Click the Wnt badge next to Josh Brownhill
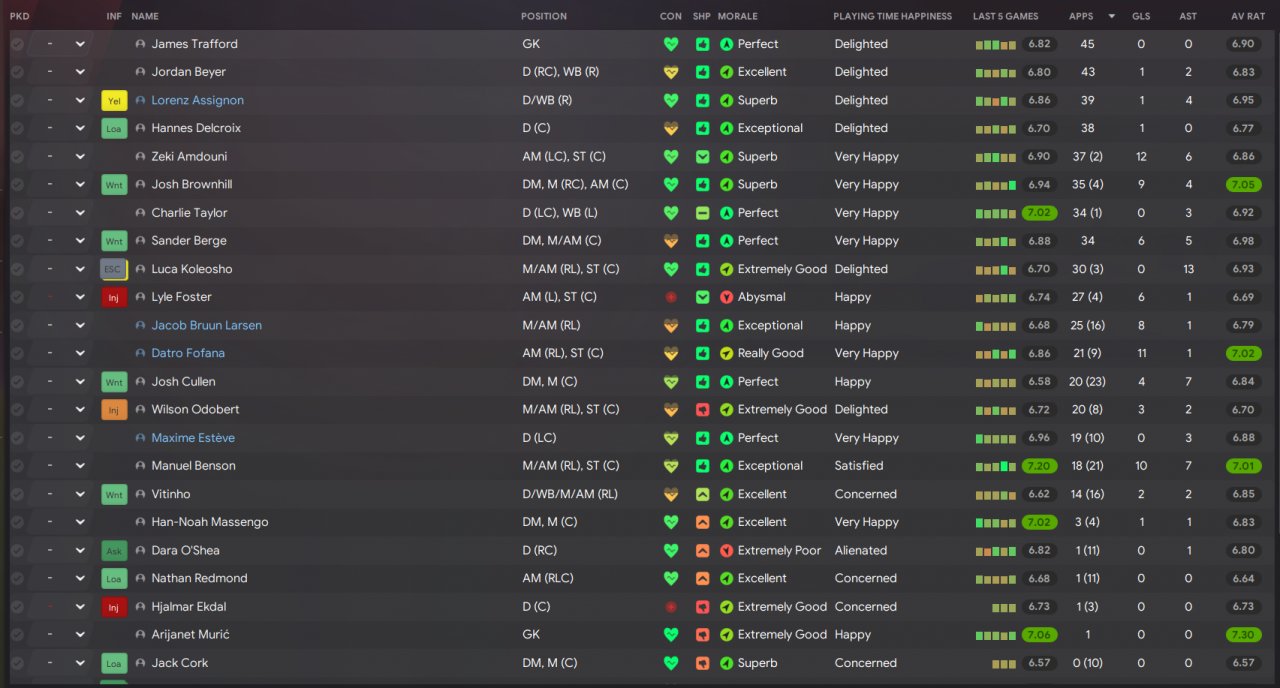 click(x=114, y=185)
